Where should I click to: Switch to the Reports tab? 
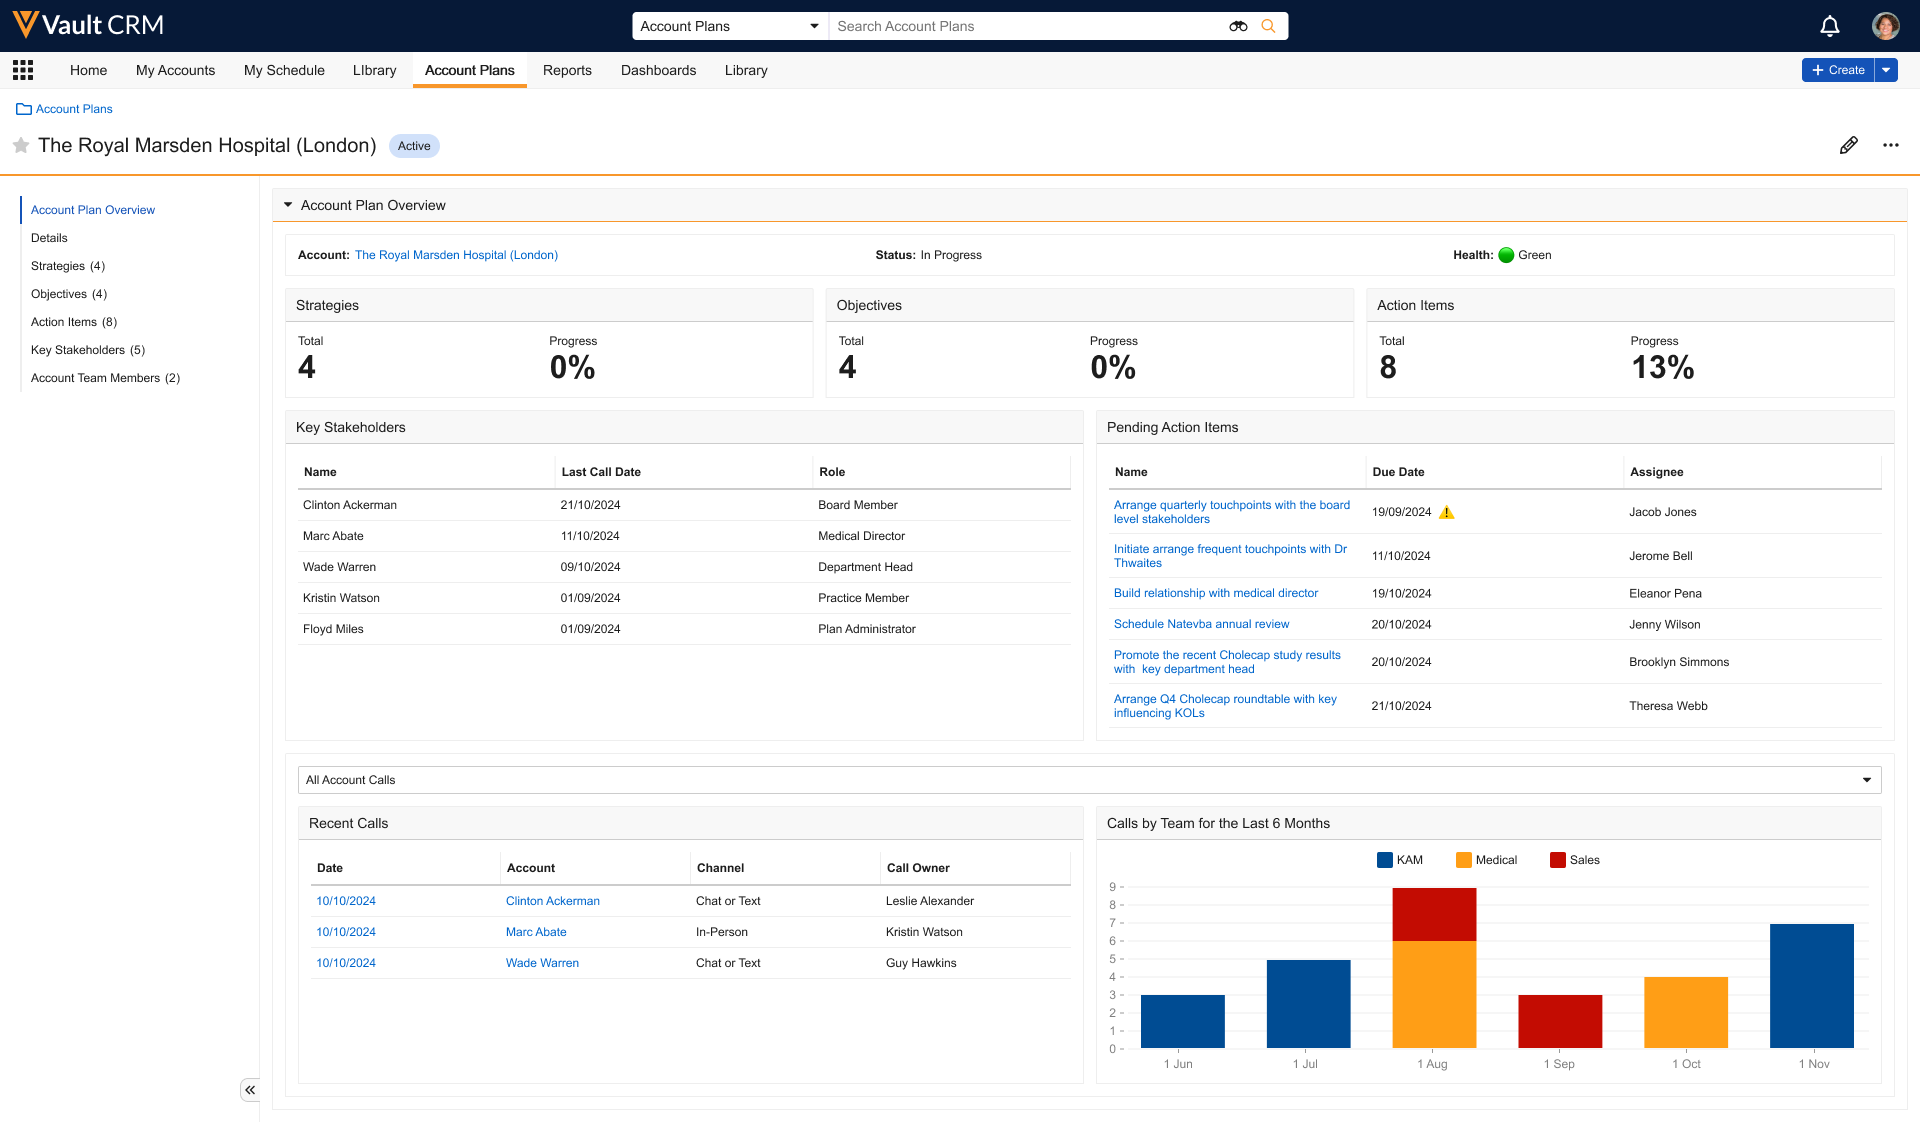(x=567, y=70)
